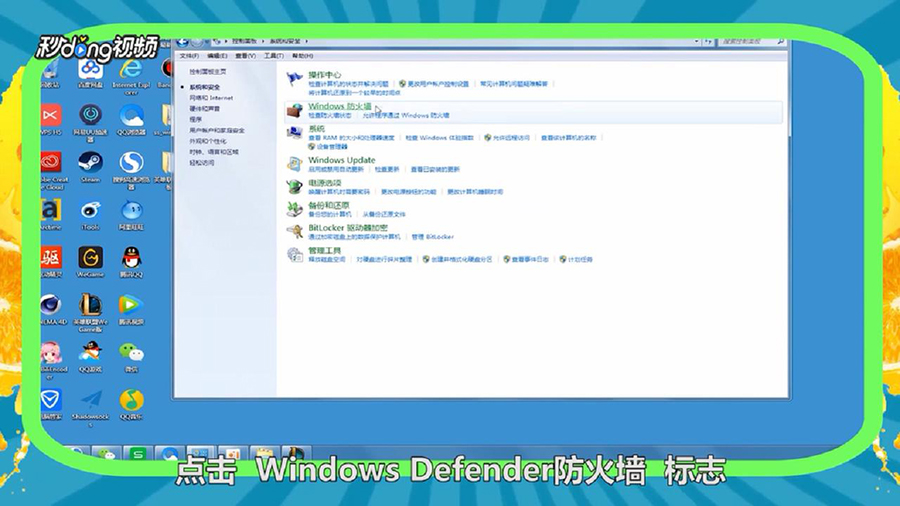The image size is (900, 506).
Task: Open the 操作中心 heading link
Action: tap(324, 75)
